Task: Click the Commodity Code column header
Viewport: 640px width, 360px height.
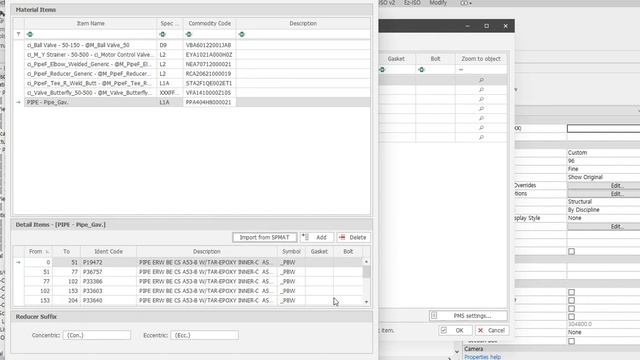Action: (x=209, y=23)
